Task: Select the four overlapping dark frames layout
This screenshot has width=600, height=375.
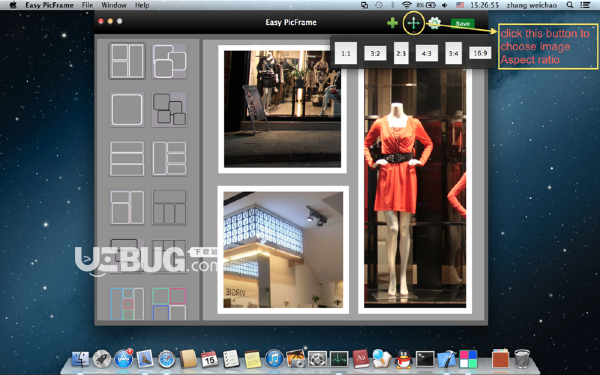Action: coord(170,110)
